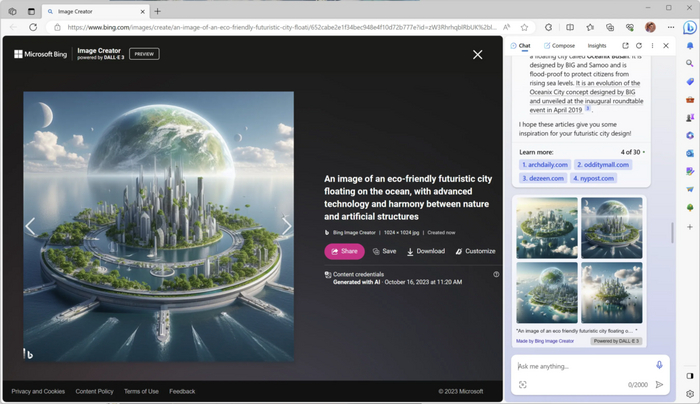Screen dimensions: 700x404
Task: Refresh the Bing chat sidebar
Action: [x=639, y=45]
